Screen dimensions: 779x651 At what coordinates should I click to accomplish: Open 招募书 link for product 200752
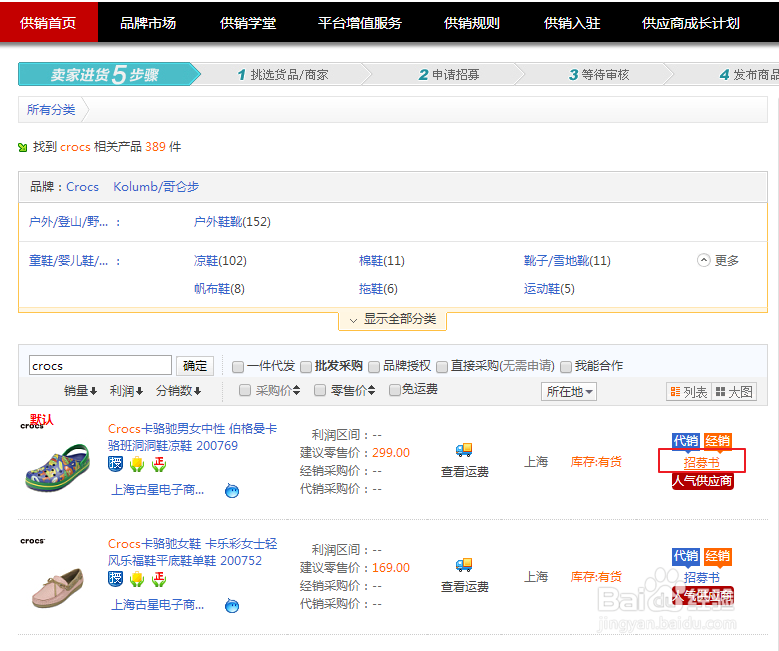pos(701,577)
